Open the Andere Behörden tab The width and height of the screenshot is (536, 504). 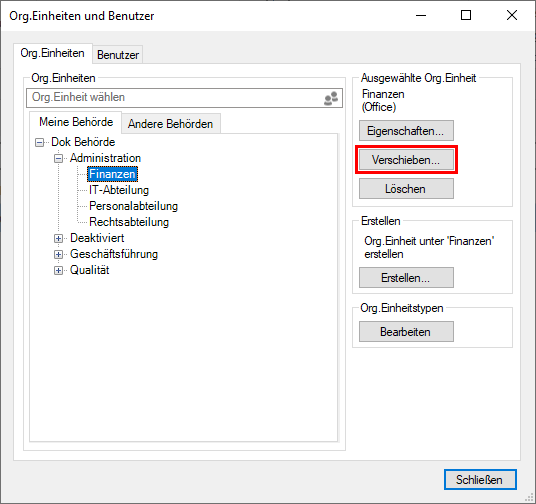tap(170, 123)
